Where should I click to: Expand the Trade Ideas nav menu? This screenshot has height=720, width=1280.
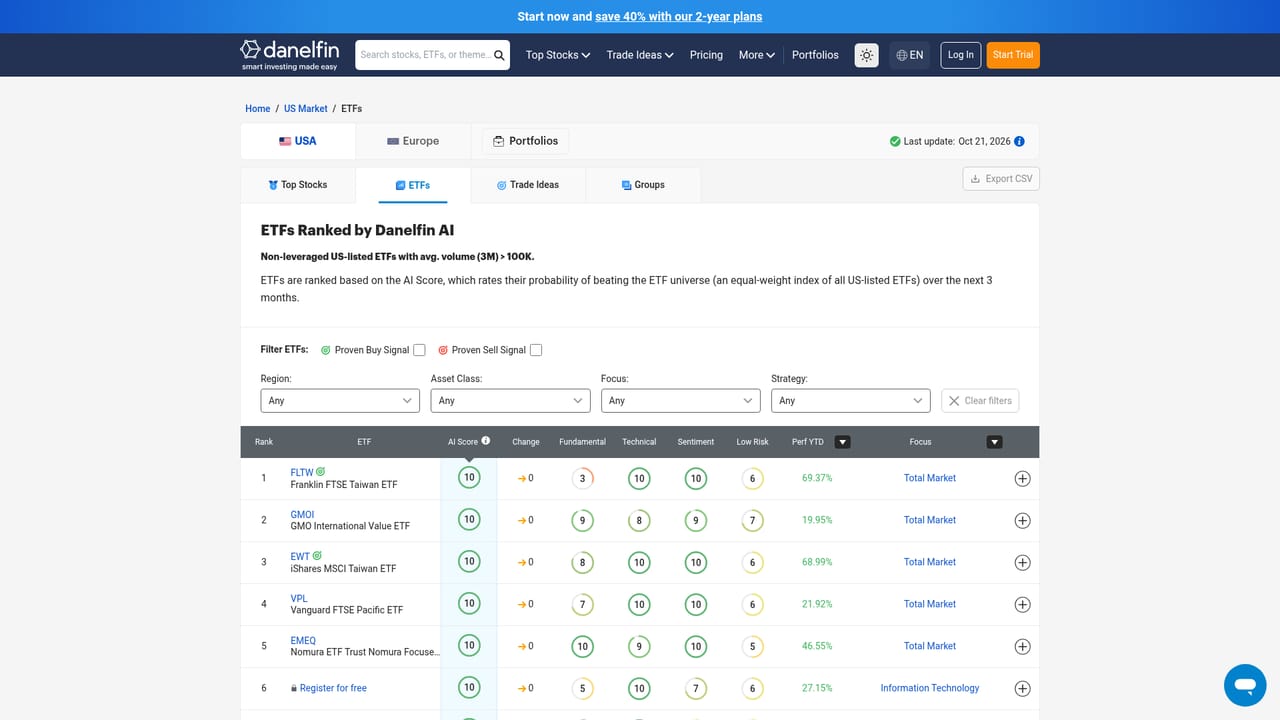click(640, 55)
